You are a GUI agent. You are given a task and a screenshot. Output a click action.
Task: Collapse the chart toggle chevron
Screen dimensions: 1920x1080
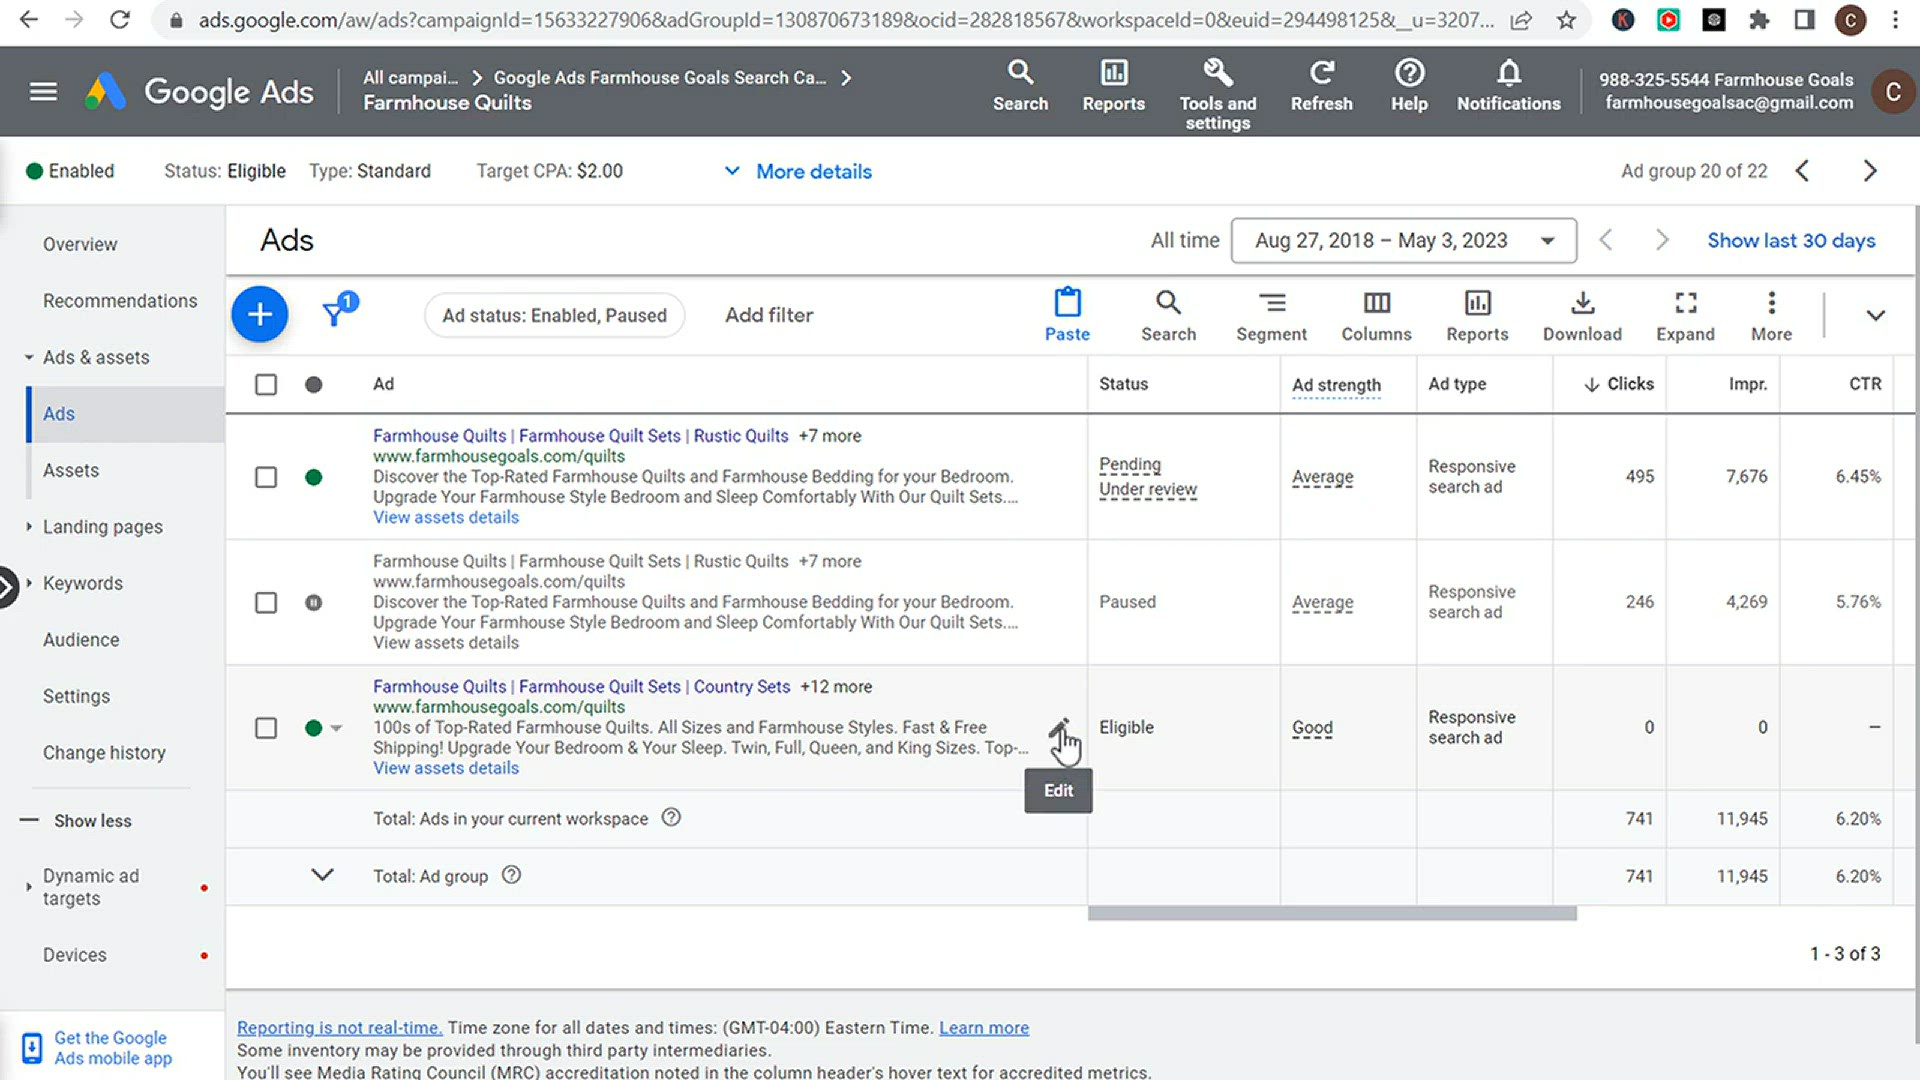click(1875, 315)
